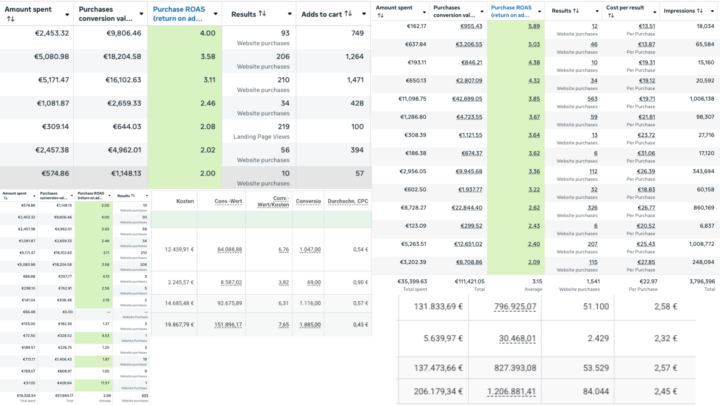Screen dimensions: 720x405
Task: Click the Conv.-Wert column header
Action: [228, 201]
